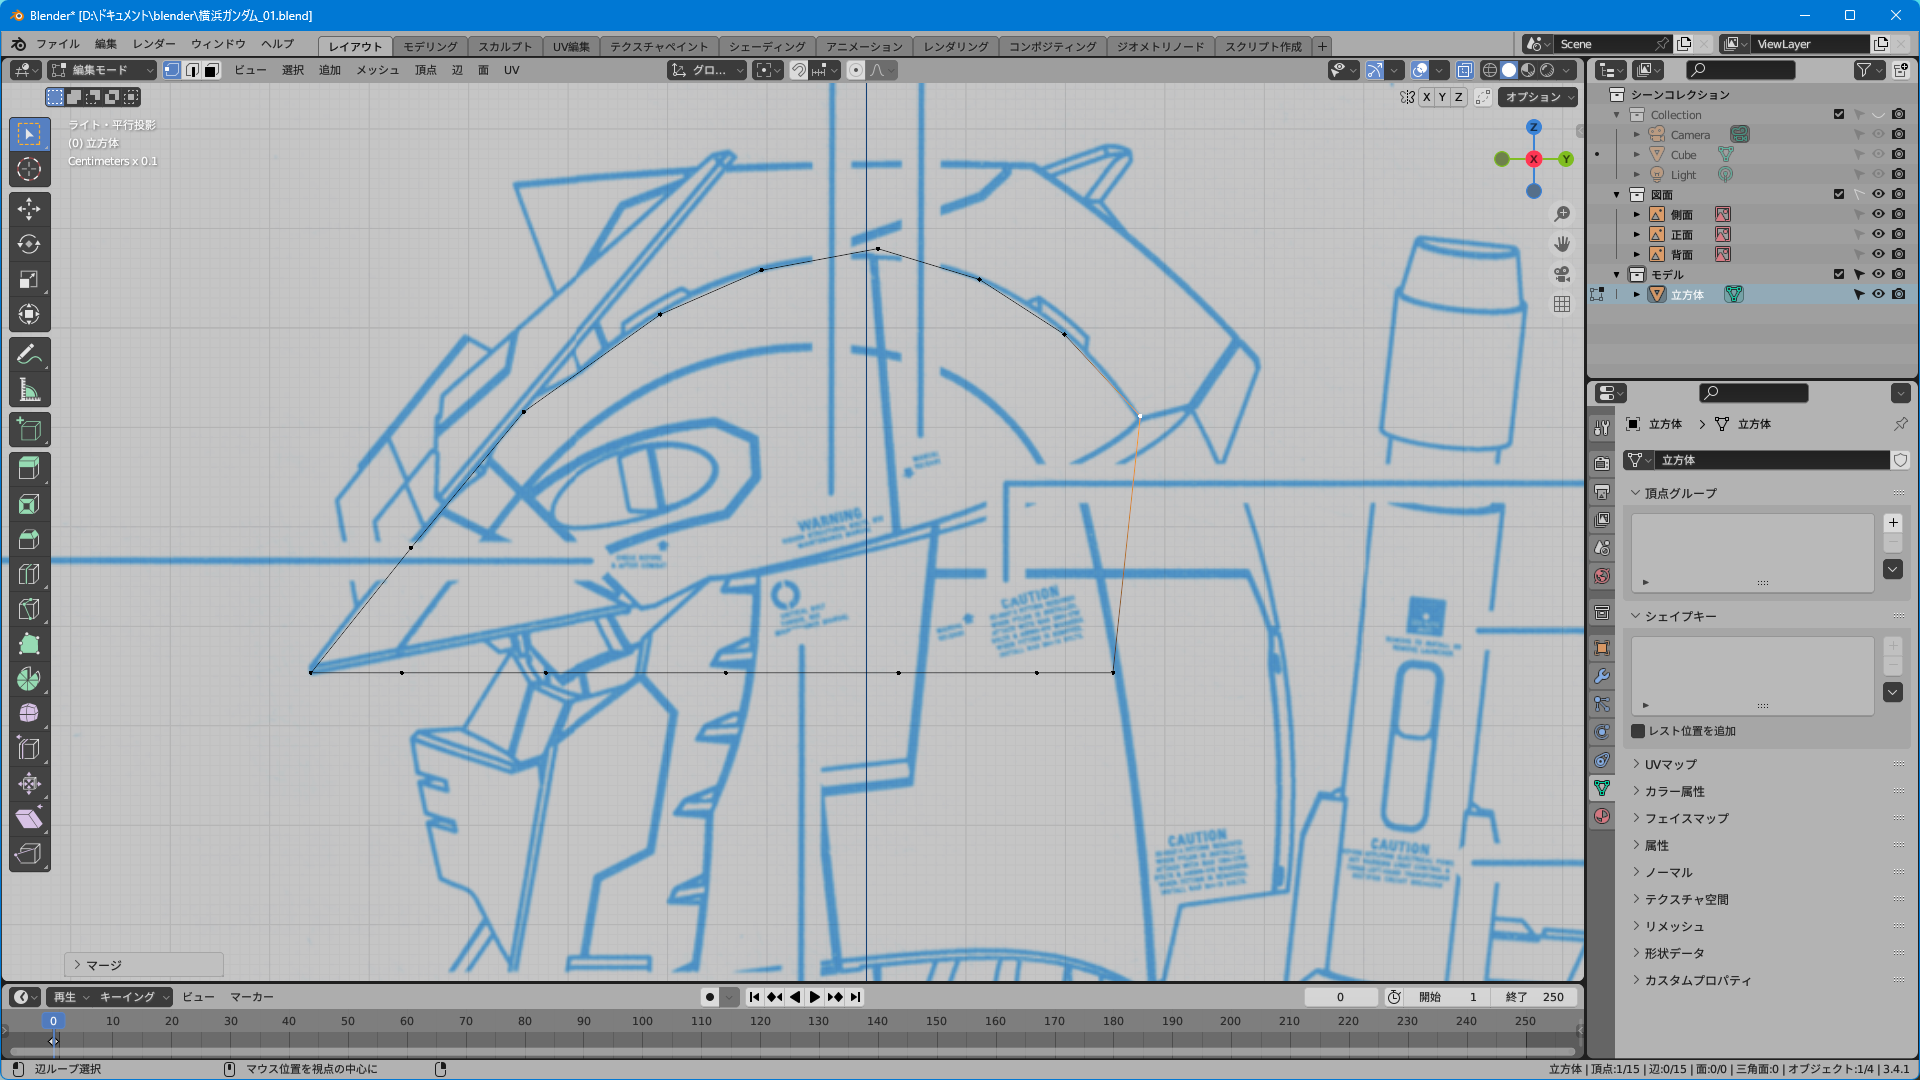Enable レスト位置を追加 checkbox
Image resolution: width=1920 pixels, height=1080 pixels.
tap(1638, 731)
